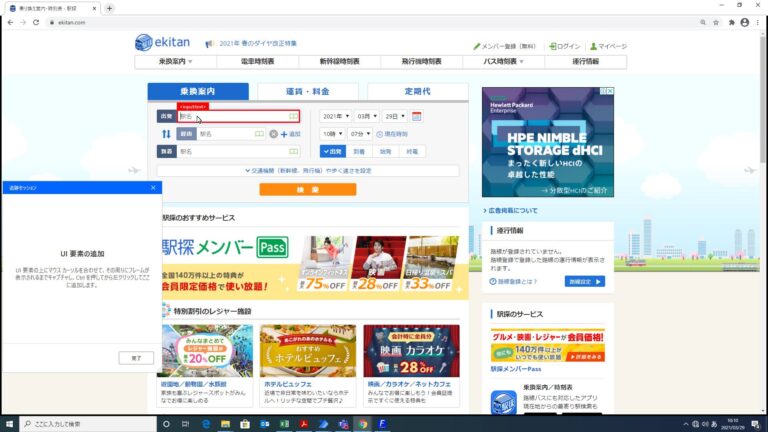Expand the バス時刻表 navigation menu
768x432 pixels.
click(x=503, y=61)
